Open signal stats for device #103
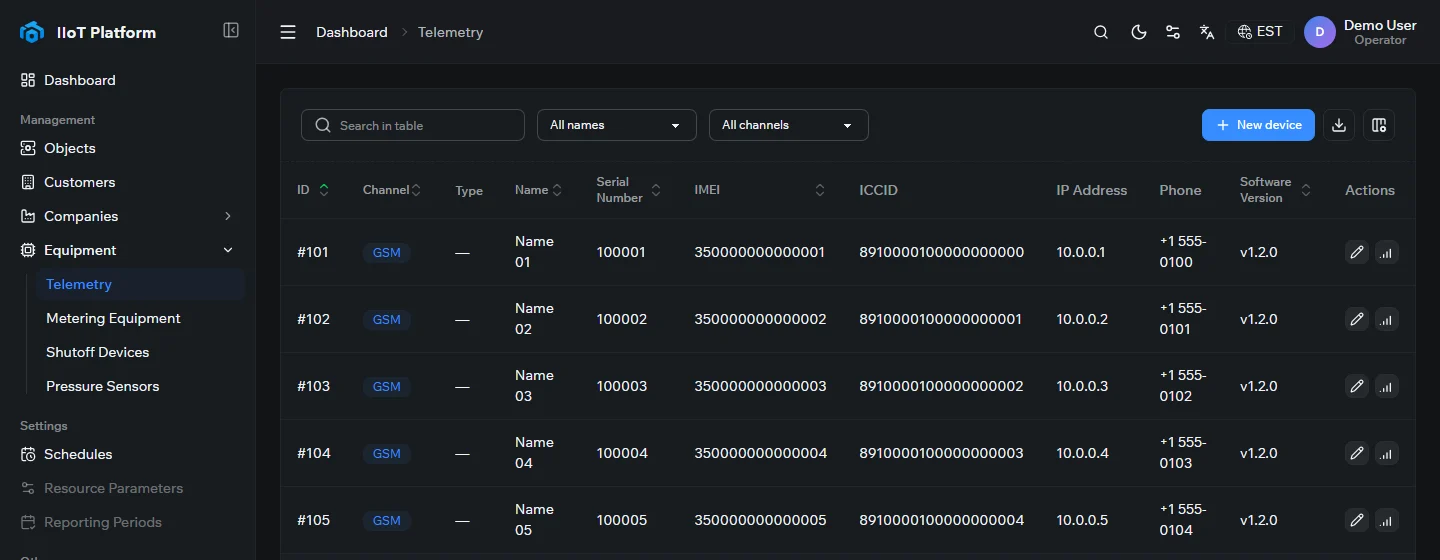Image resolution: width=1440 pixels, height=560 pixels. (1386, 386)
